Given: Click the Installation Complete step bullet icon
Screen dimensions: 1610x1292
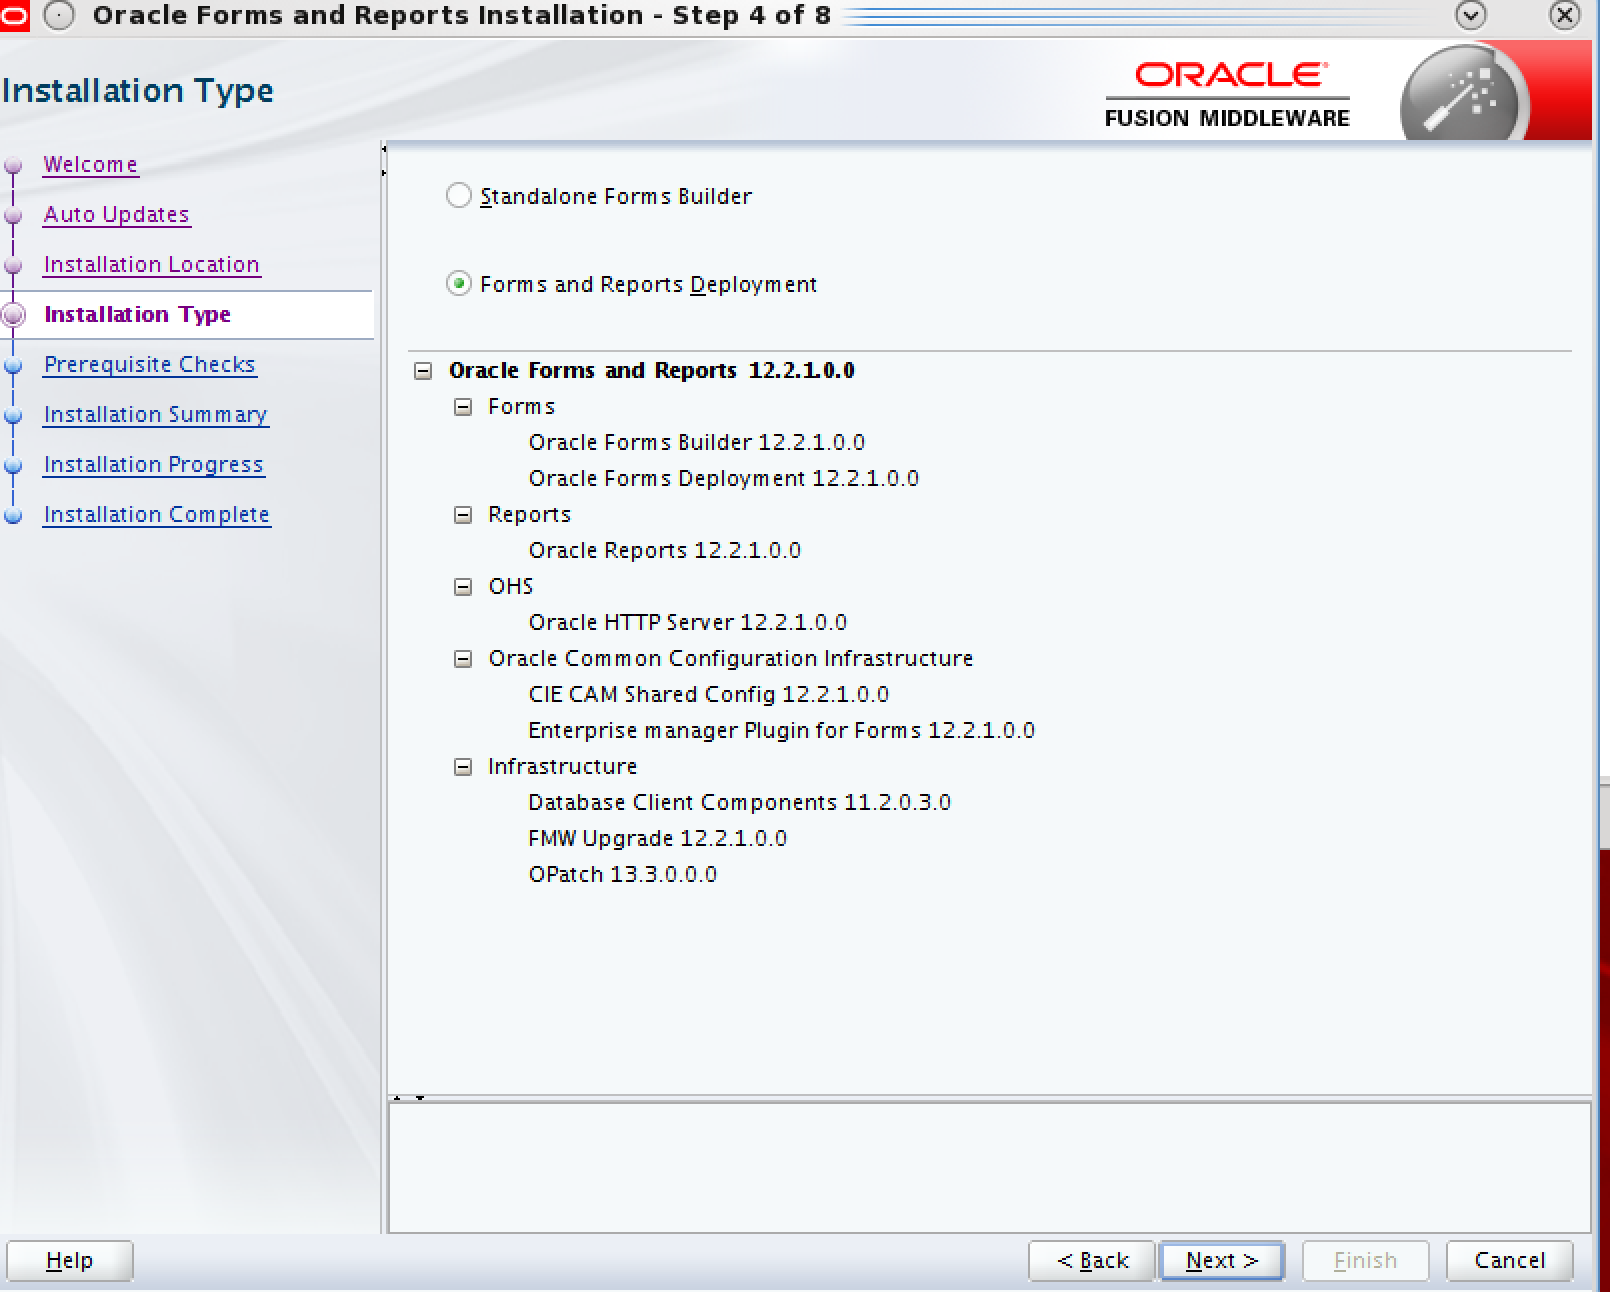Looking at the screenshot, I should [x=13, y=516].
